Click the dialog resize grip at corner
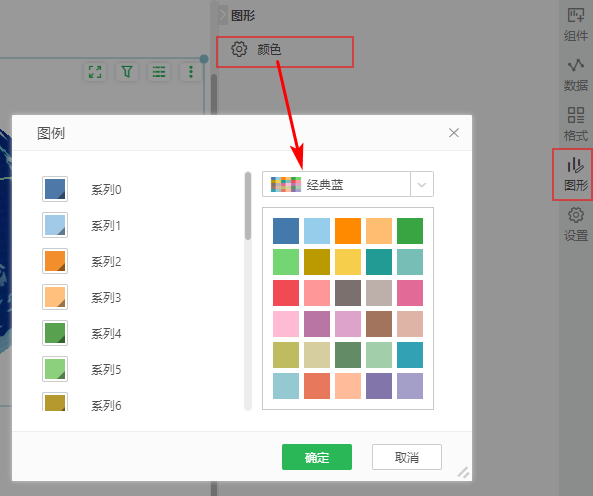This screenshot has width=593, height=496. (x=464, y=473)
